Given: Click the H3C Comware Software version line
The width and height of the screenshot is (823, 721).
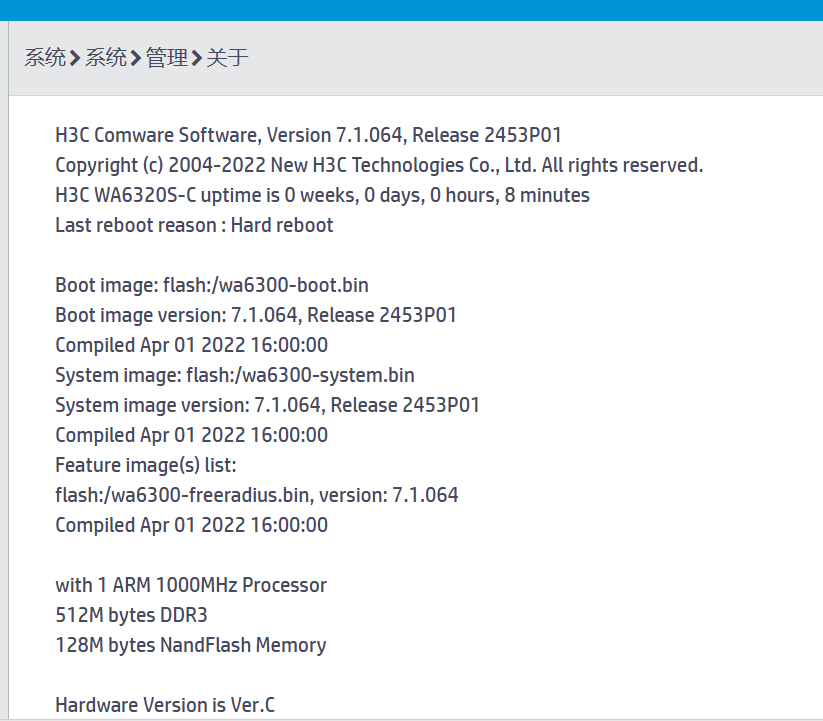Looking at the screenshot, I should pos(315,135).
